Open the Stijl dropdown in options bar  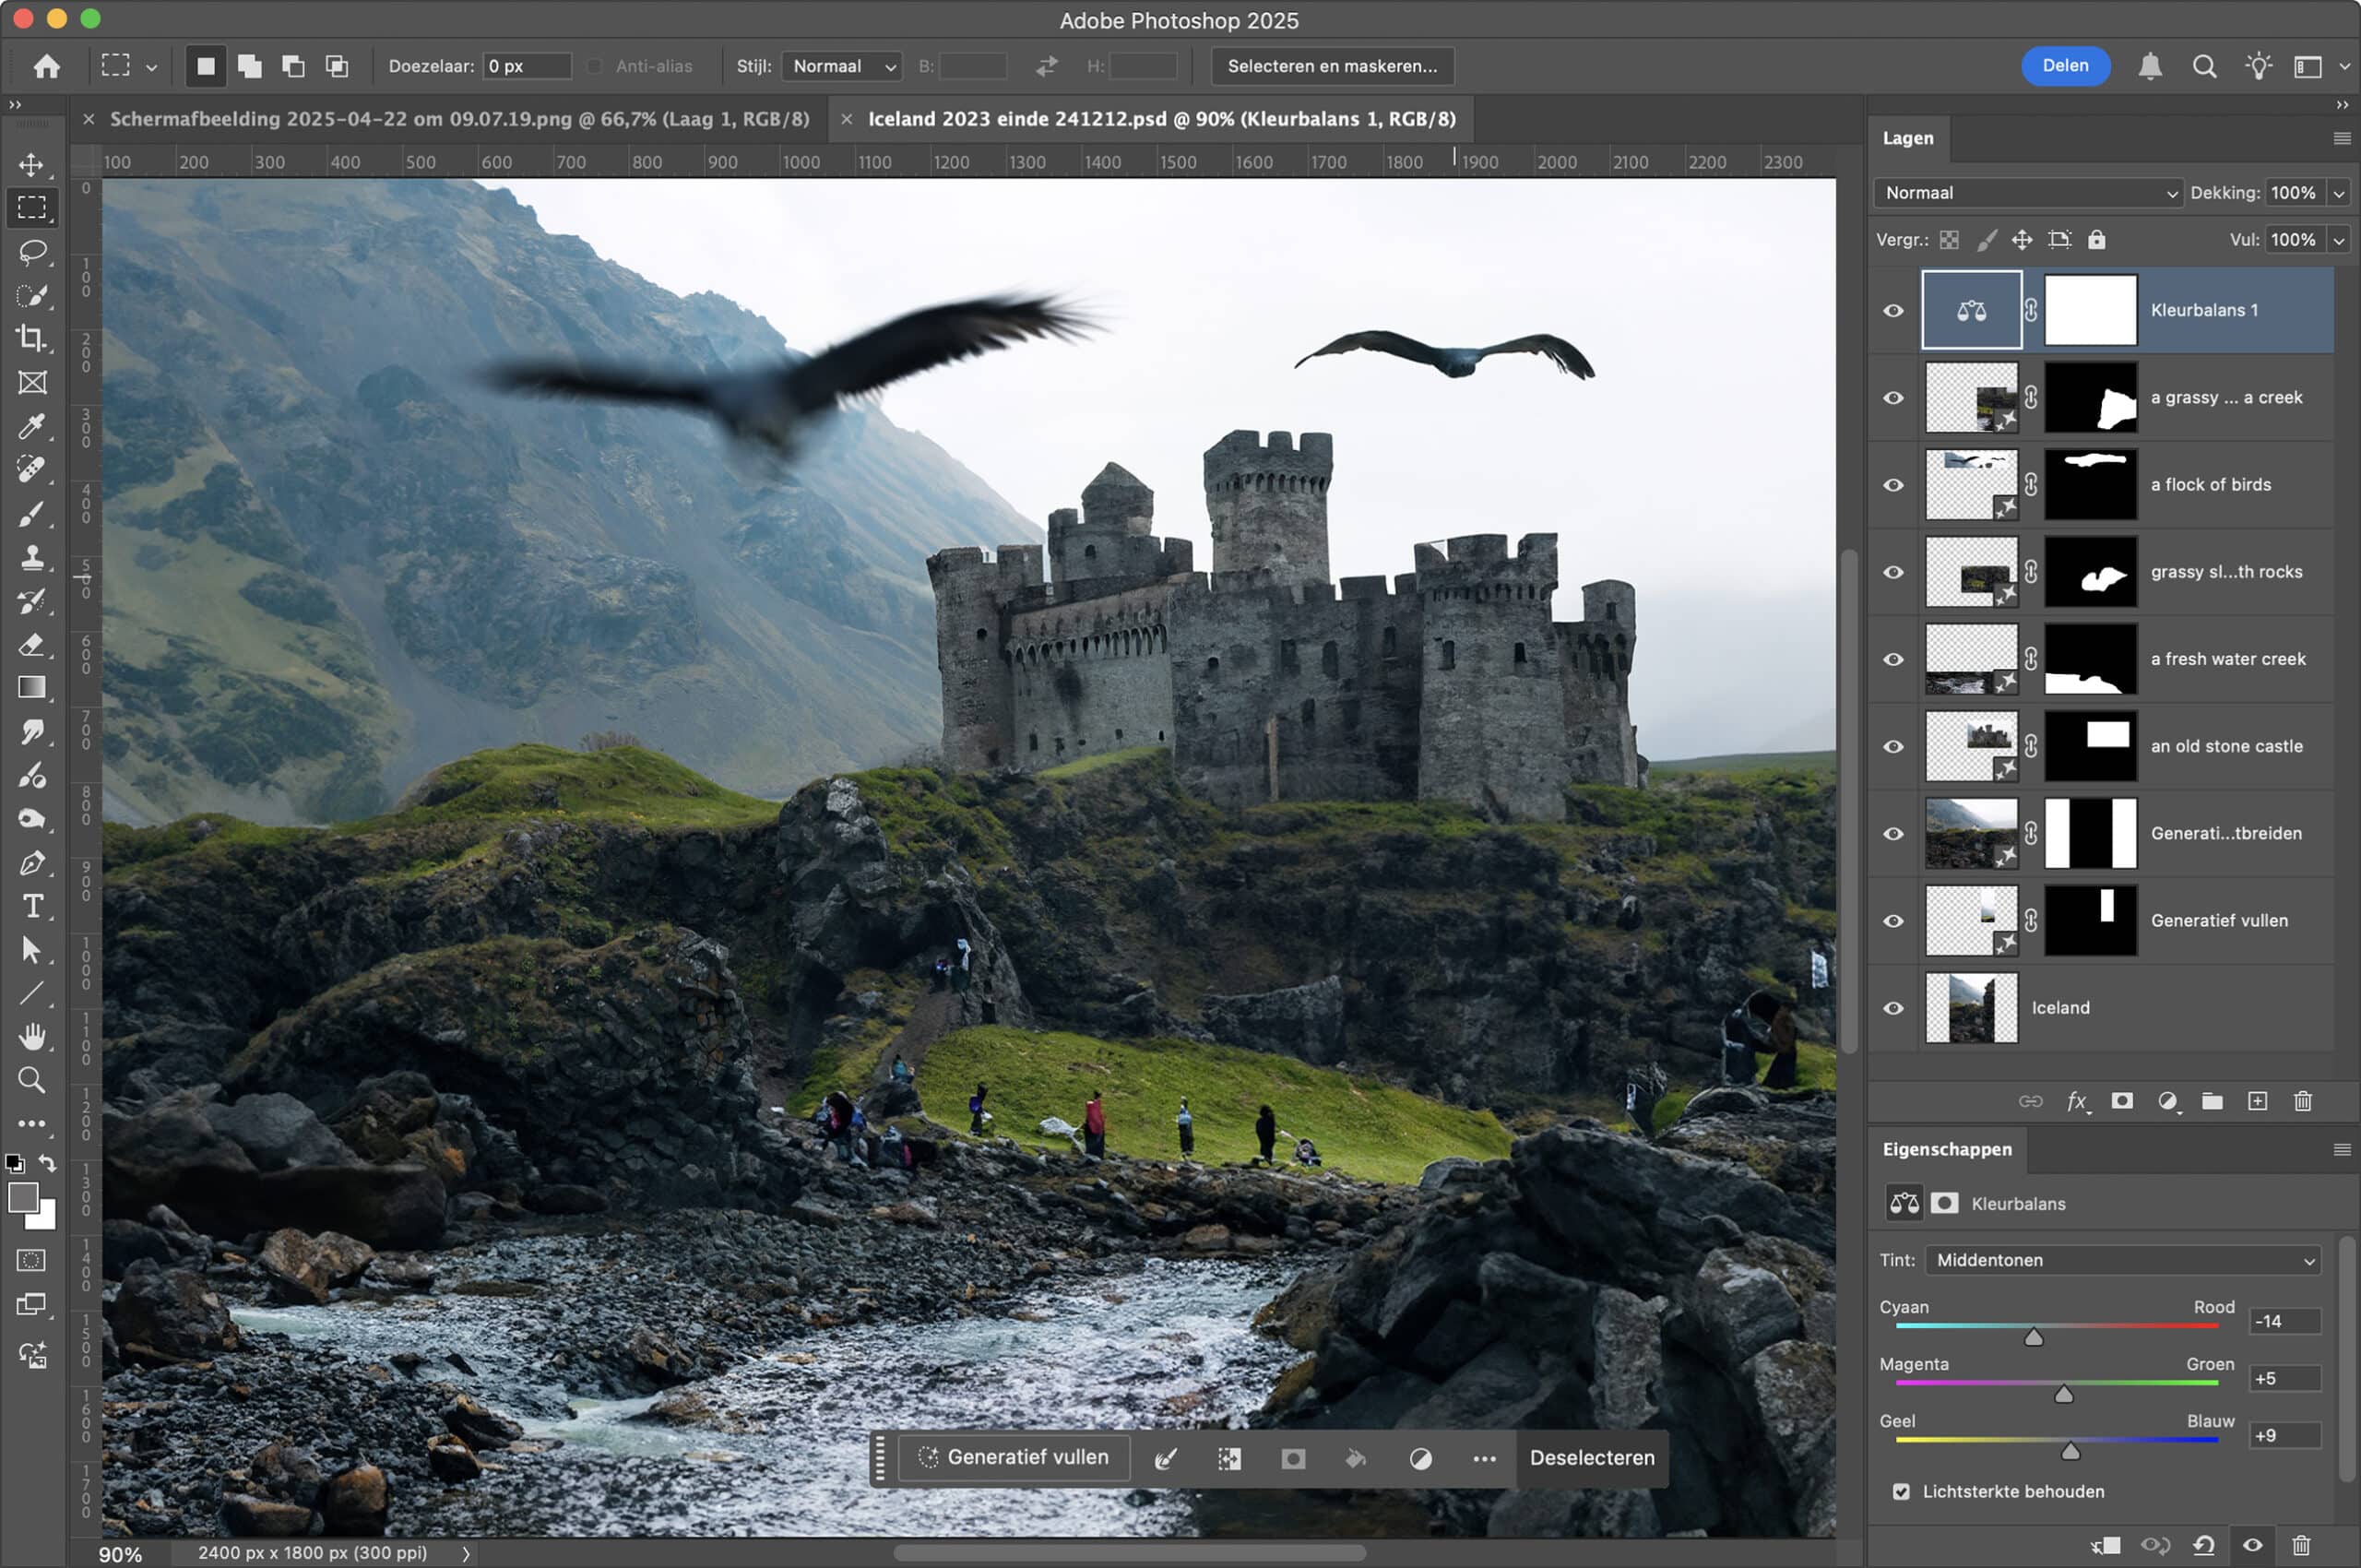(841, 66)
